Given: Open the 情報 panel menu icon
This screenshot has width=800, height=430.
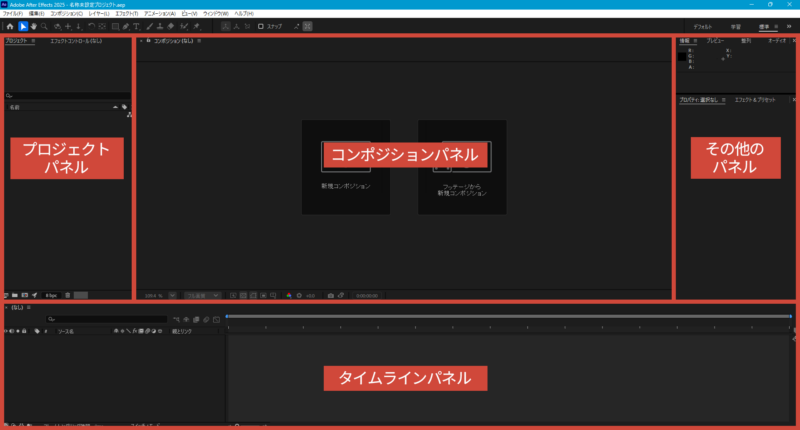Looking at the screenshot, I should (695, 41).
